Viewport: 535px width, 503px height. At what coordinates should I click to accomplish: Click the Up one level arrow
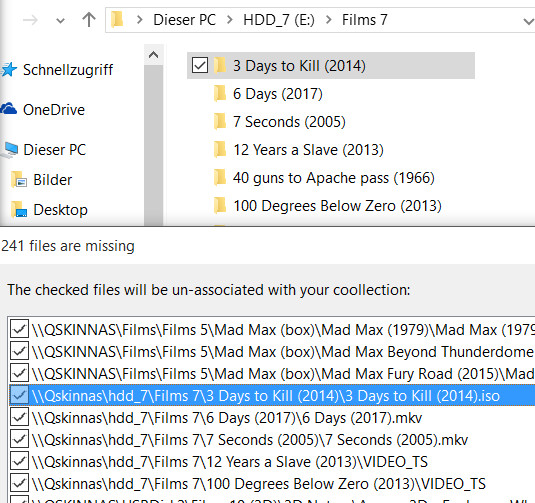pyautogui.click(x=89, y=20)
